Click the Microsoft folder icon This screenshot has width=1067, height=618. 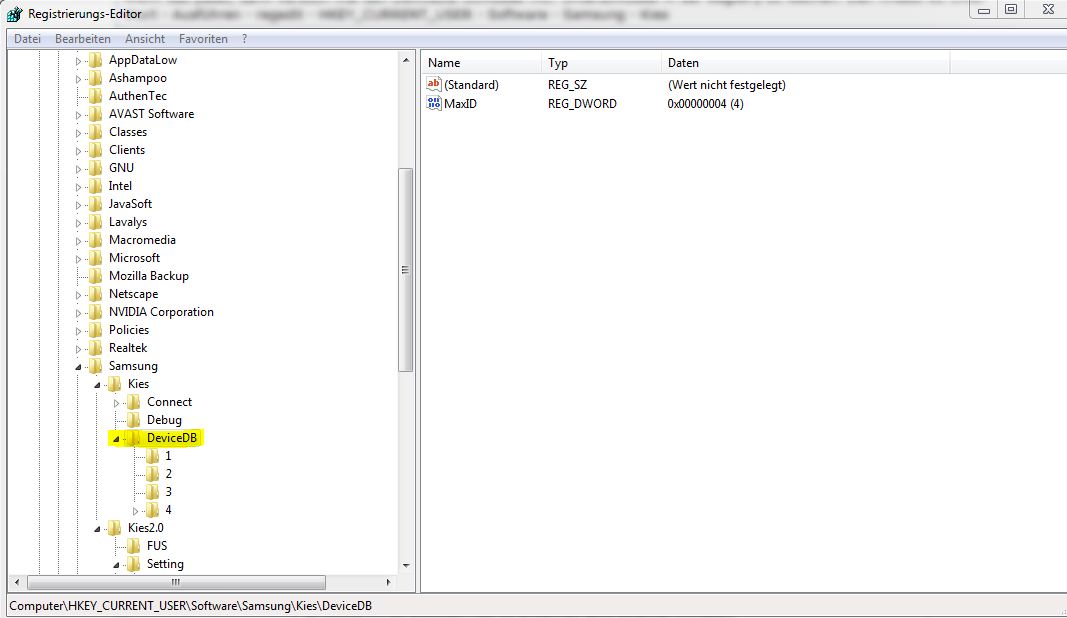[x=96, y=258]
